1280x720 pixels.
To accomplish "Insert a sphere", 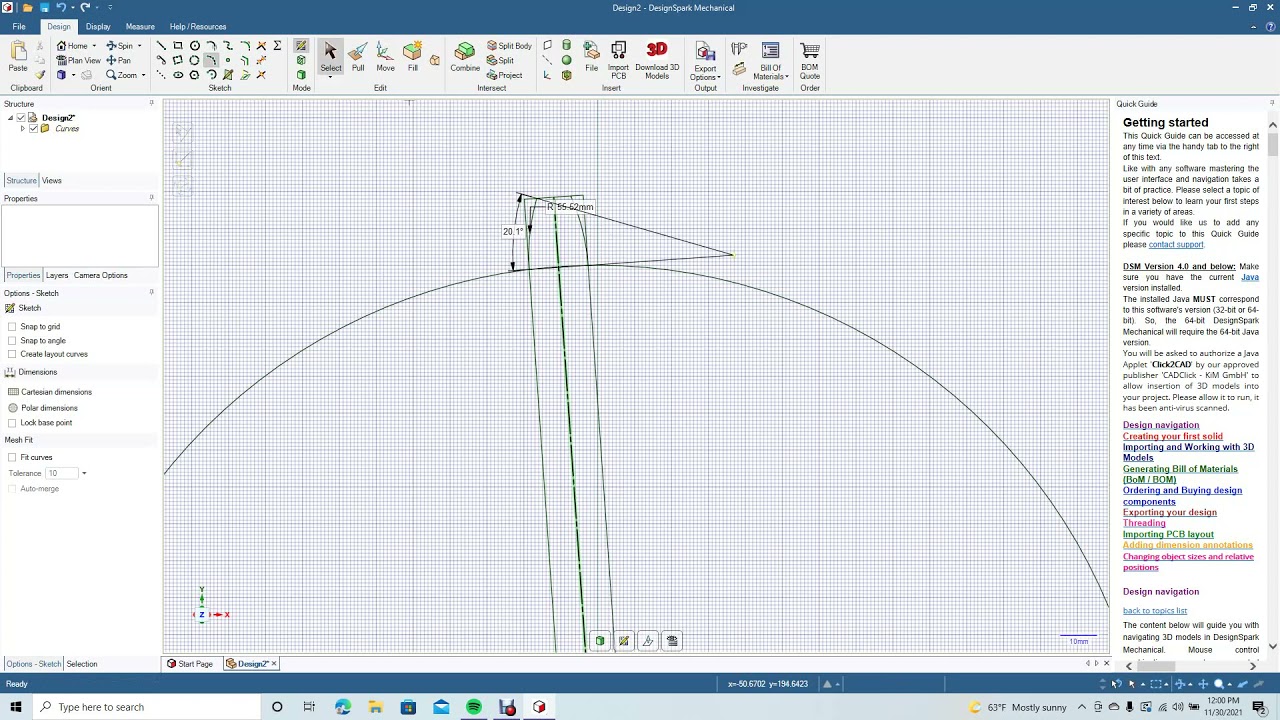I will (566, 61).
